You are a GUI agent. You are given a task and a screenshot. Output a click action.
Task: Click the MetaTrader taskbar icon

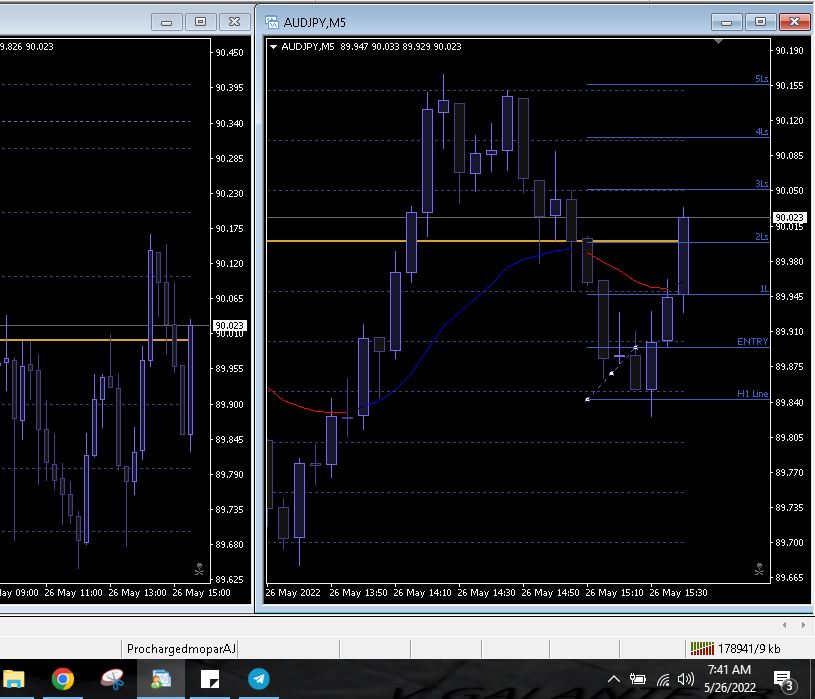point(160,680)
